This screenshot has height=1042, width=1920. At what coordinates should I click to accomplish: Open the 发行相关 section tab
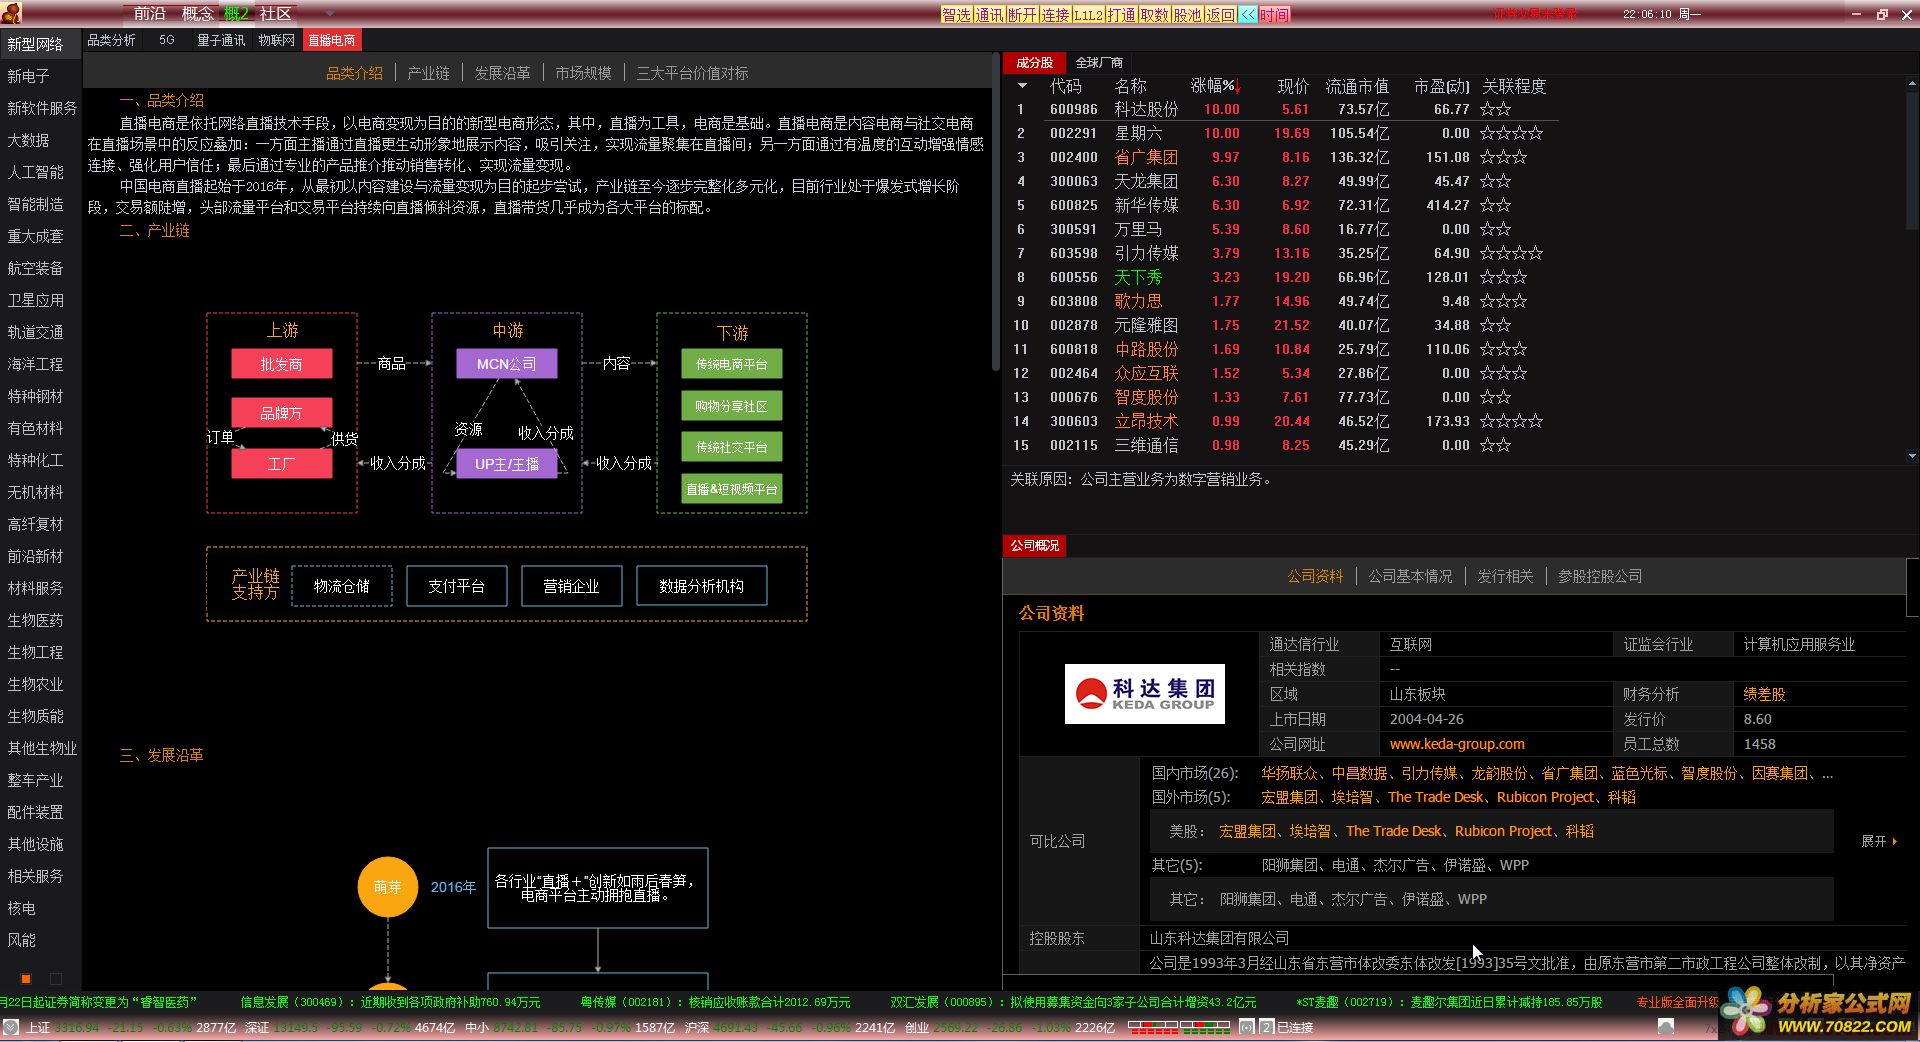click(1505, 576)
